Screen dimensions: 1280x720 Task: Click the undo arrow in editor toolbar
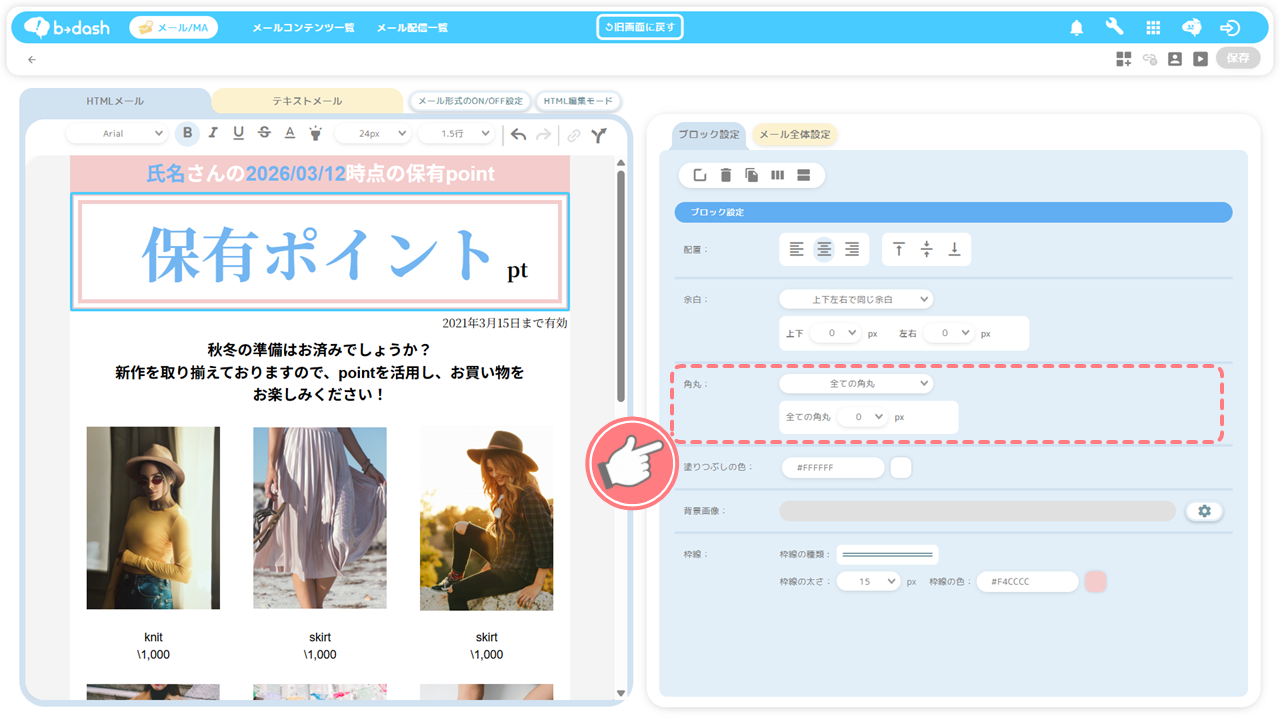click(x=518, y=134)
